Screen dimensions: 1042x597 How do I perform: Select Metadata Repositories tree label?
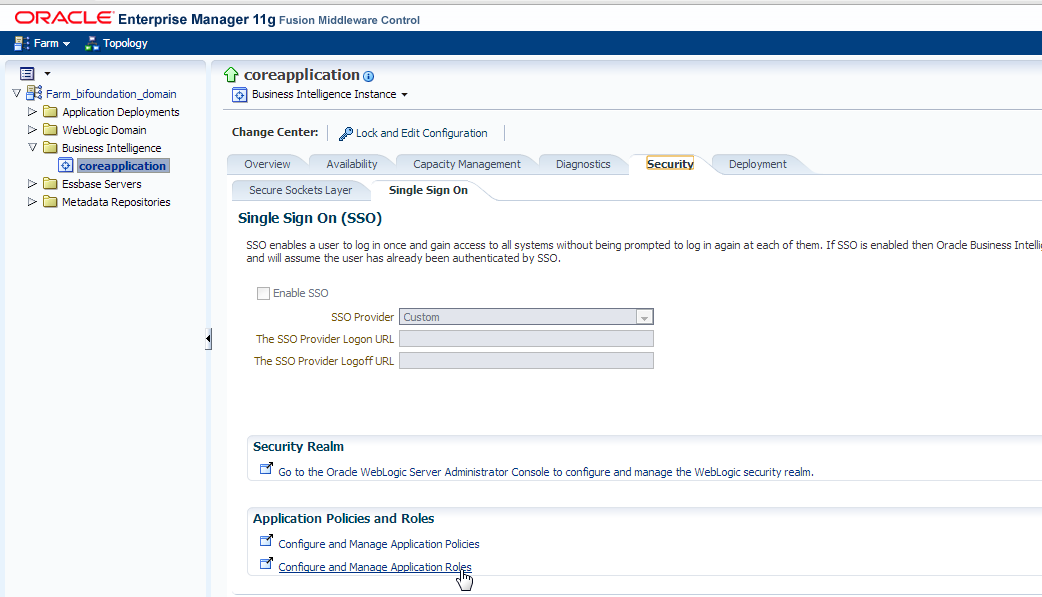point(116,201)
